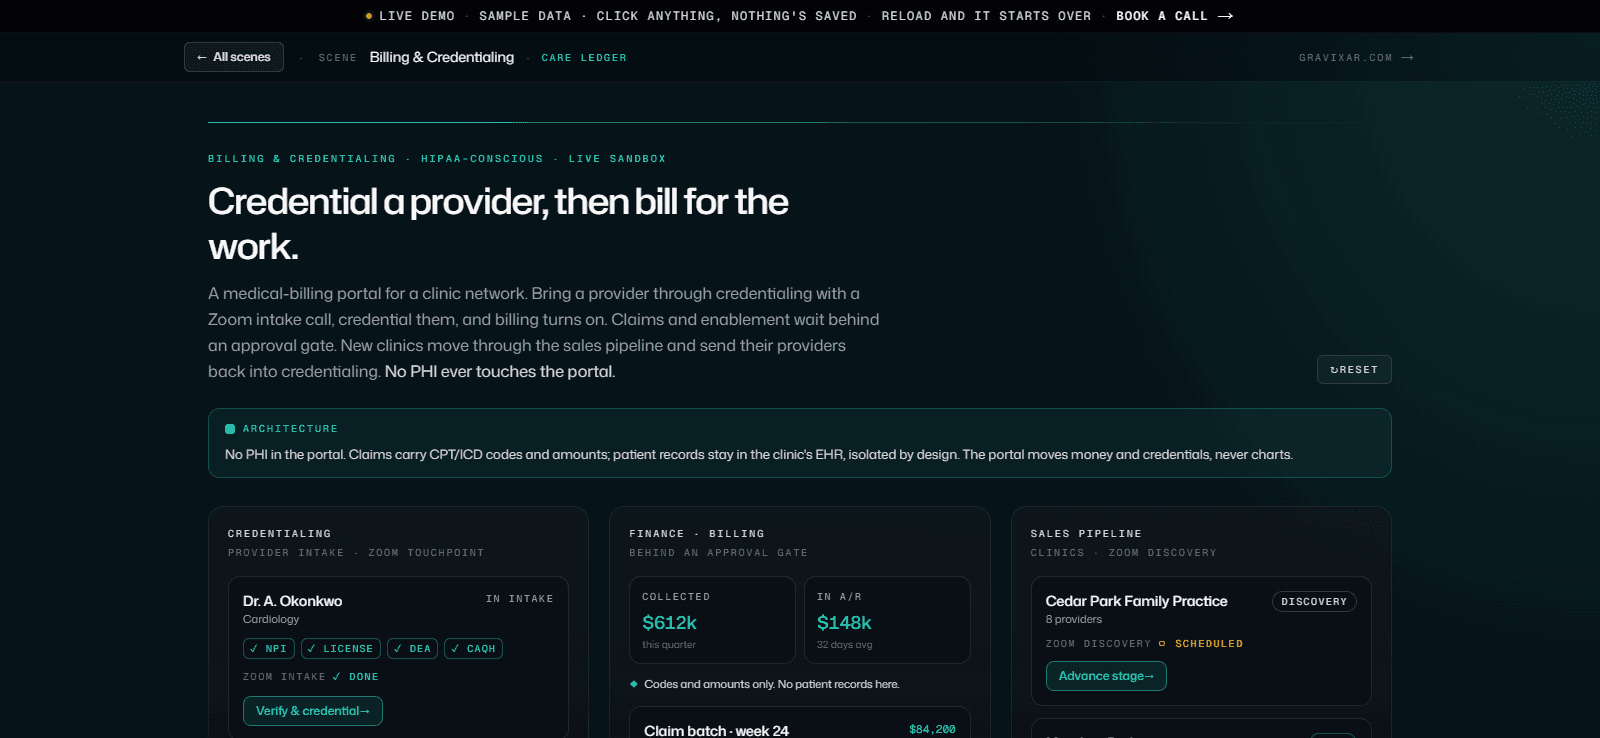Image resolution: width=1600 pixels, height=738 pixels.
Task: Click the 'Billing & Credentialing' scene title
Action: pos(442,57)
